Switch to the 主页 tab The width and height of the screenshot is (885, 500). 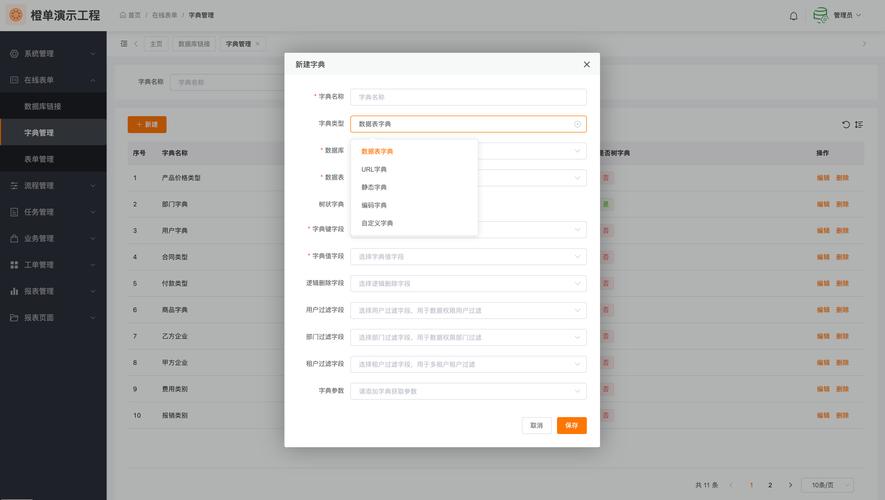[x=156, y=44]
